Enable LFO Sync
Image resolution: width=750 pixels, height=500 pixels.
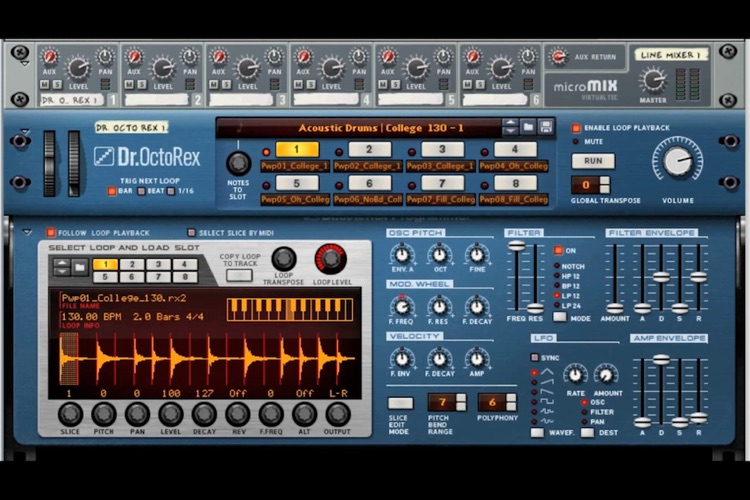535,357
